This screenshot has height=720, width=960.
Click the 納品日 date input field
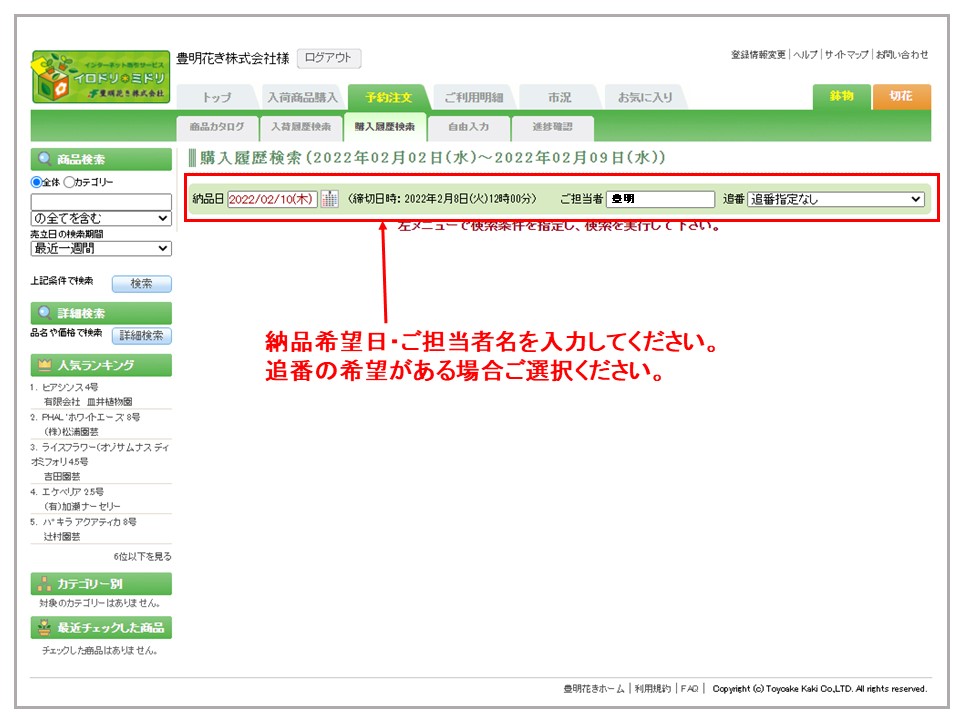[272, 199]
